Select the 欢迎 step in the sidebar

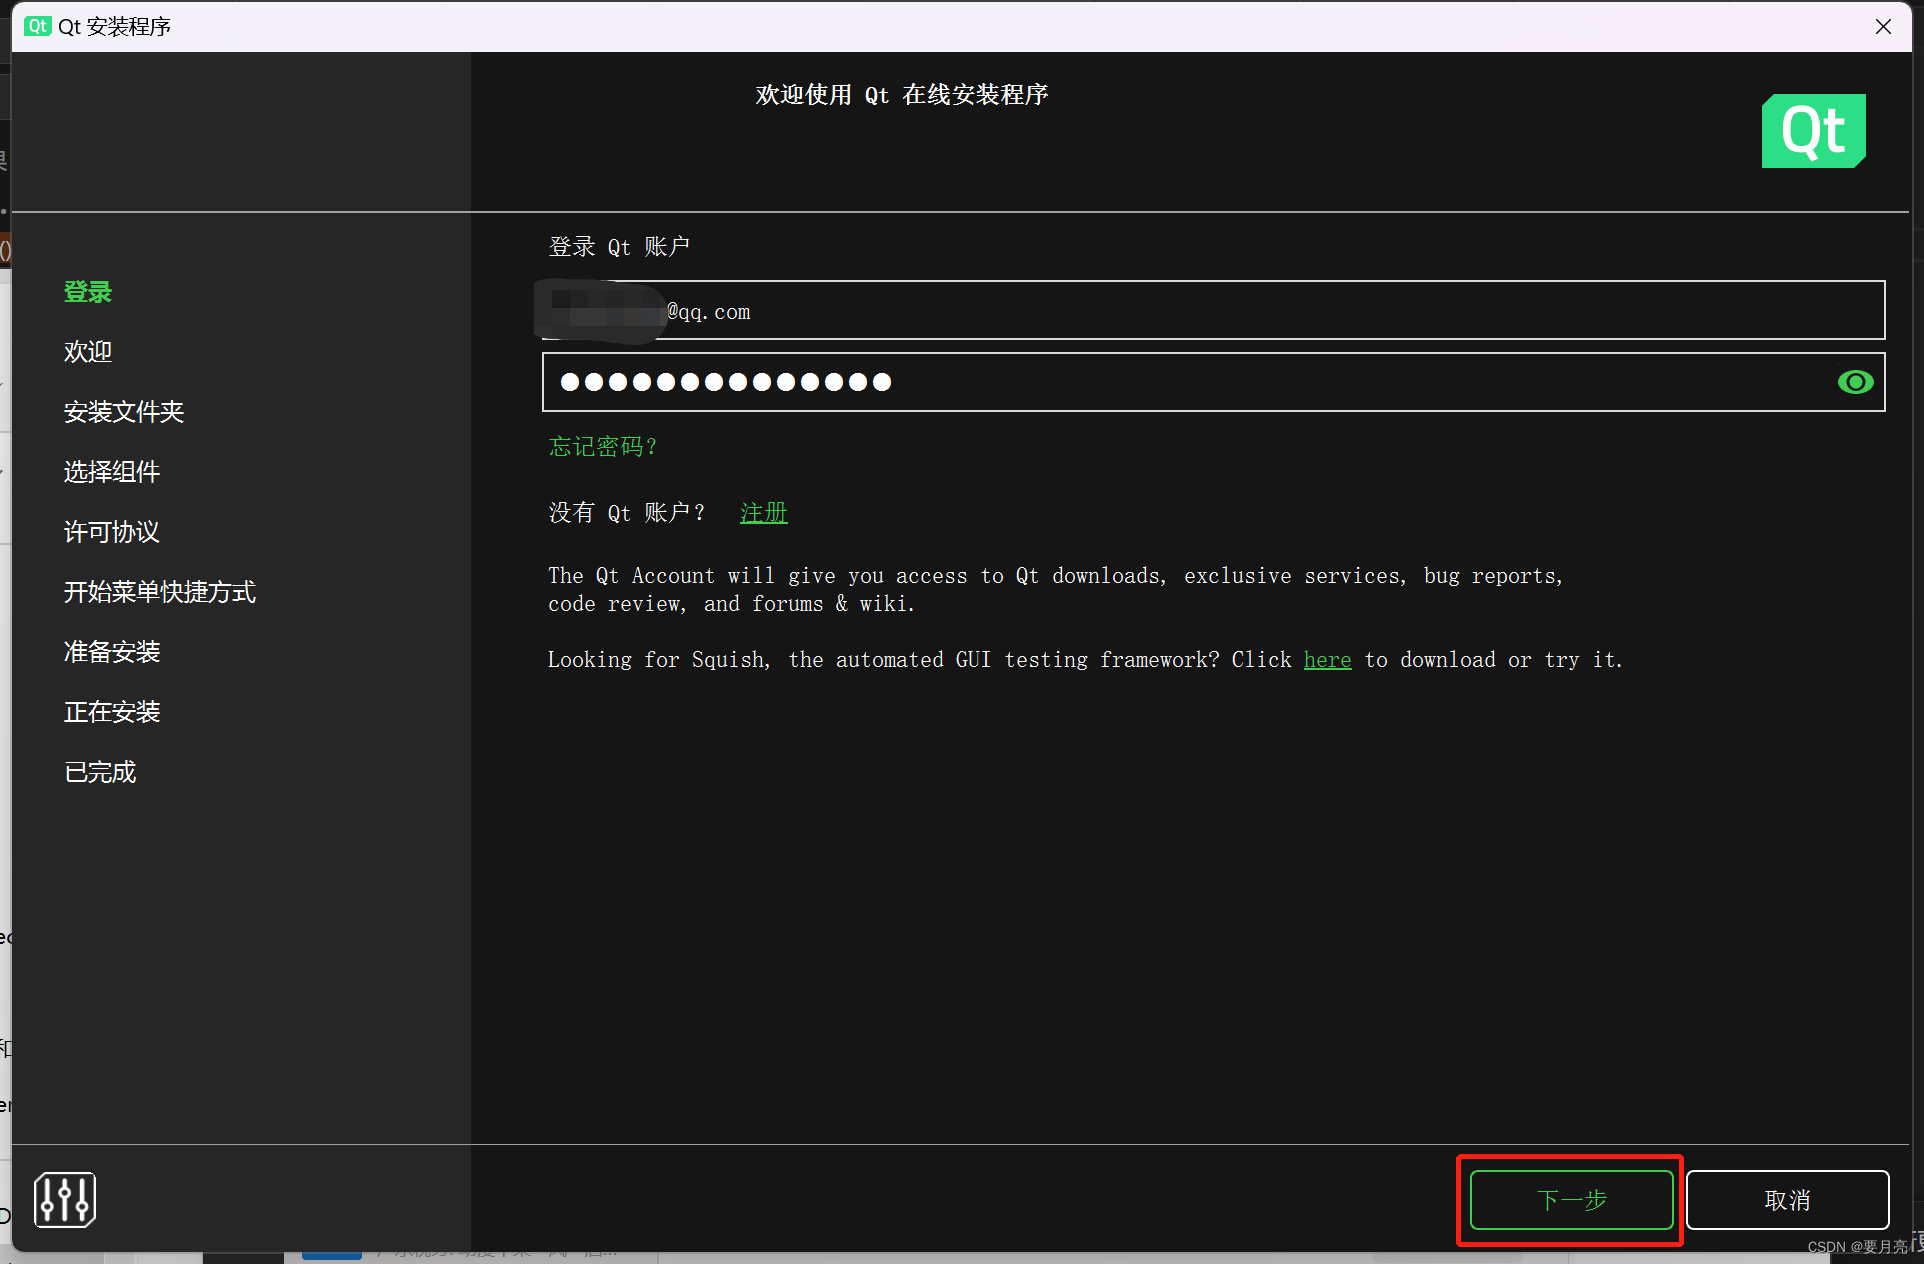click(x=88, y=352)
